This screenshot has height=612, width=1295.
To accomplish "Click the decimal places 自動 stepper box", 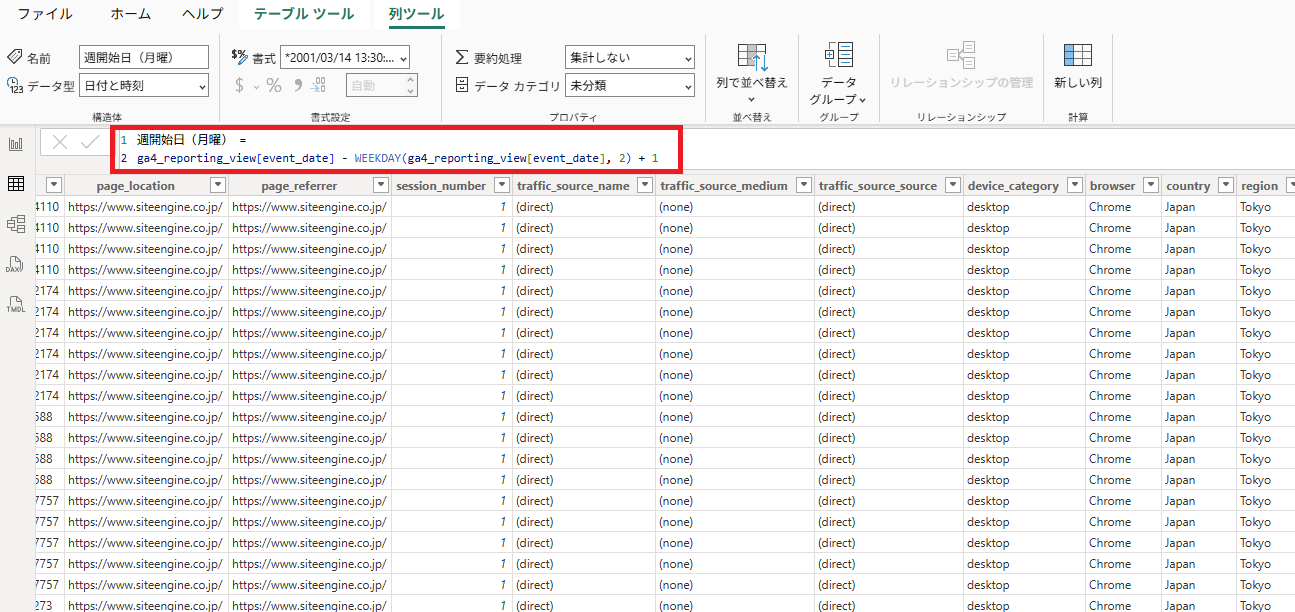I will [x=382, y=86].
